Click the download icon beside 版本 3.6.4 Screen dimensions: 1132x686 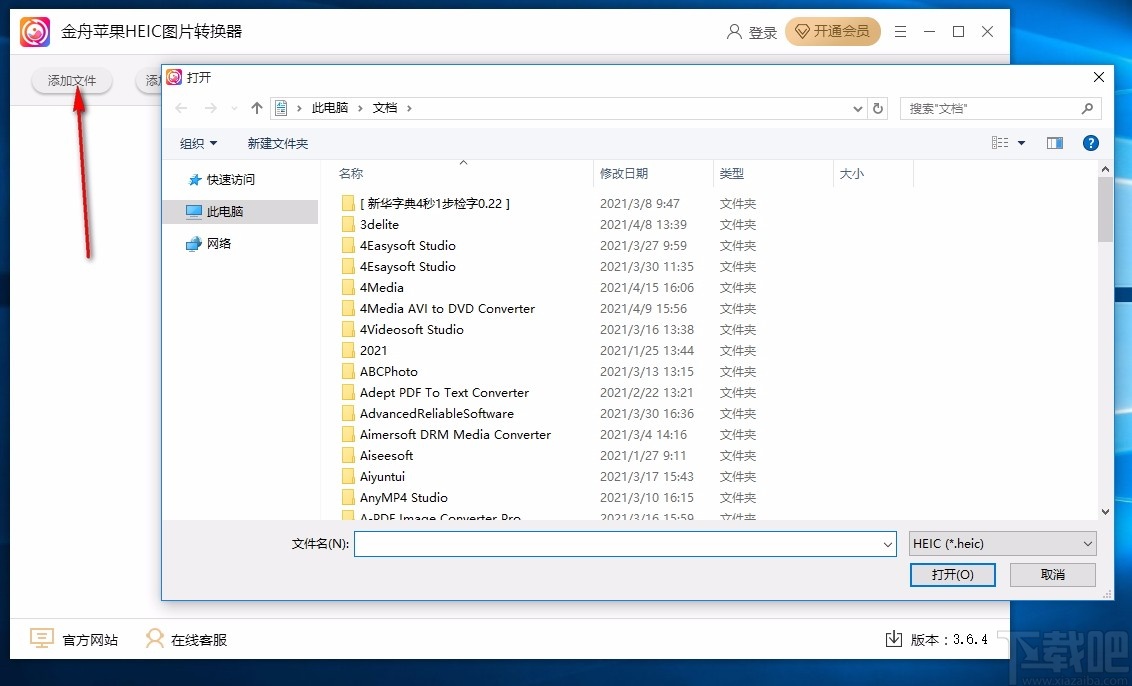click(x=893, y=638)
